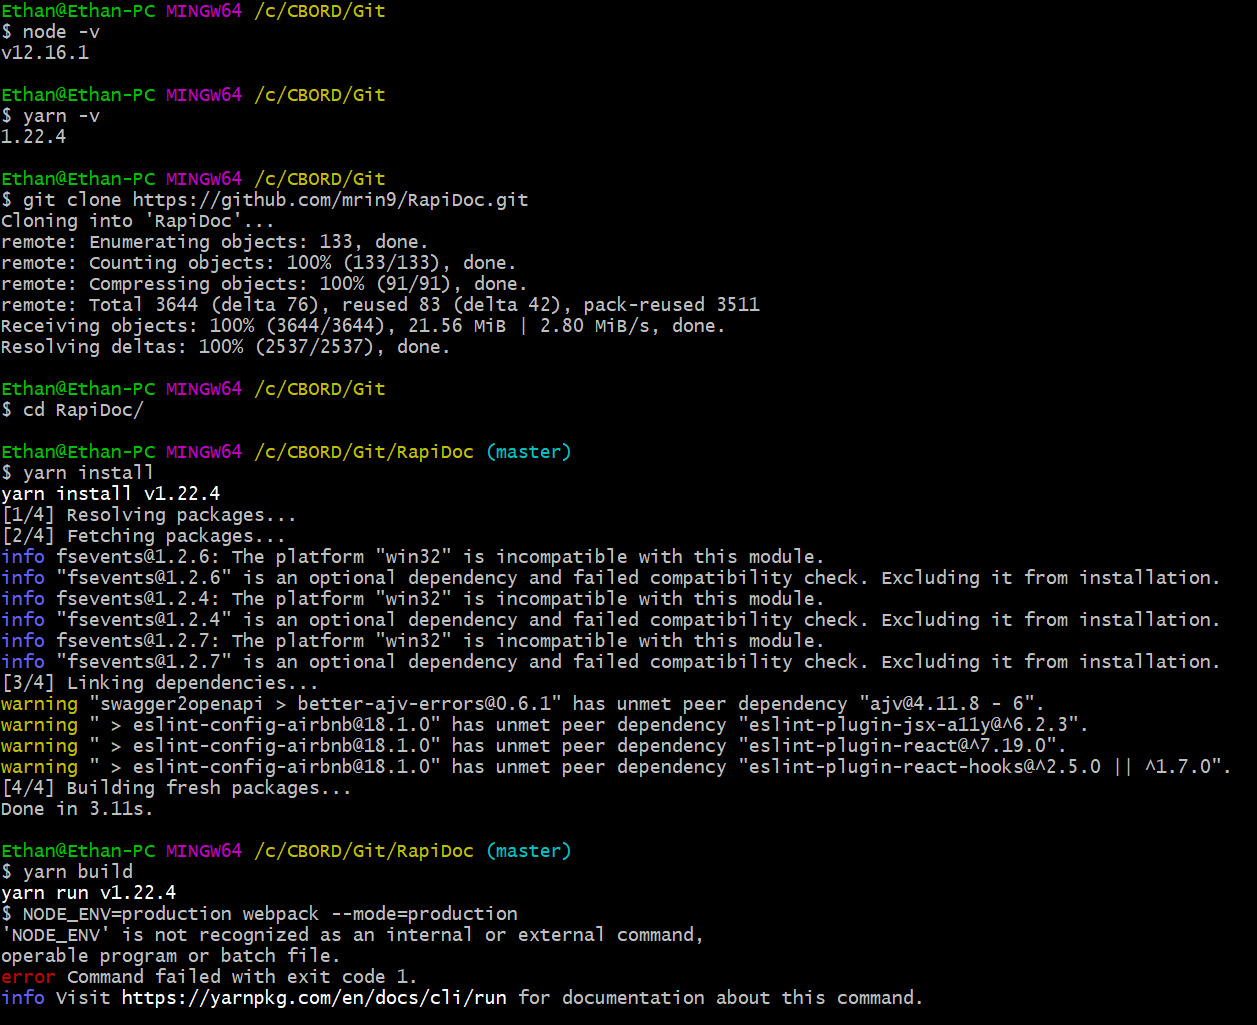
Task: Click the 'yarn -v' command line
Action: [x=51, y=116]
